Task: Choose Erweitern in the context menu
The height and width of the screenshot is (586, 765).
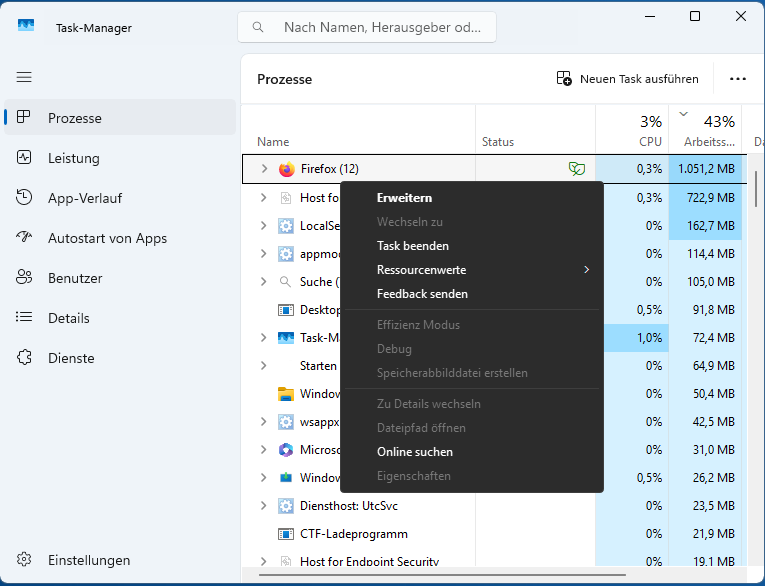Action: [x=472, y=198]
